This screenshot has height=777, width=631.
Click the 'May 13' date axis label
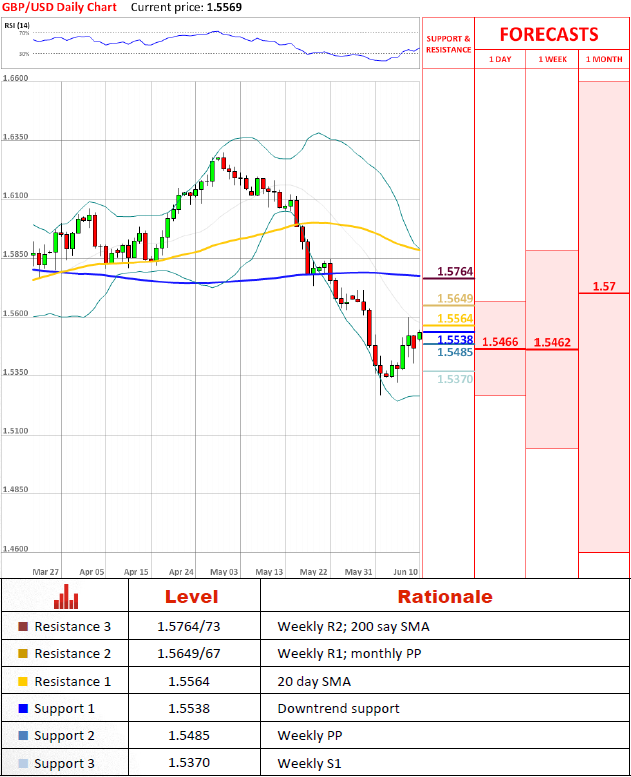click(269, 571)
